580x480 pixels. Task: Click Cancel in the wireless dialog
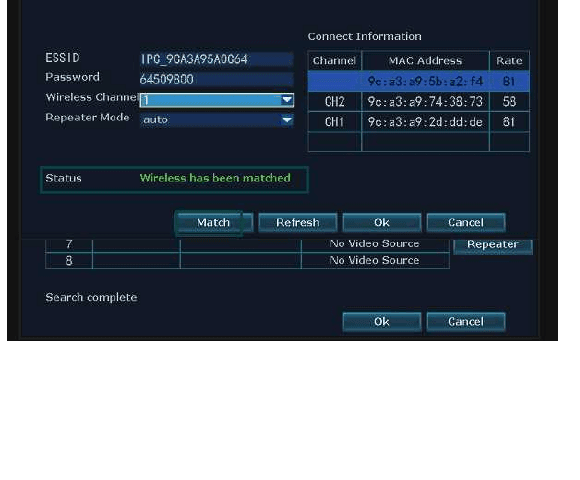coord(466,223)
